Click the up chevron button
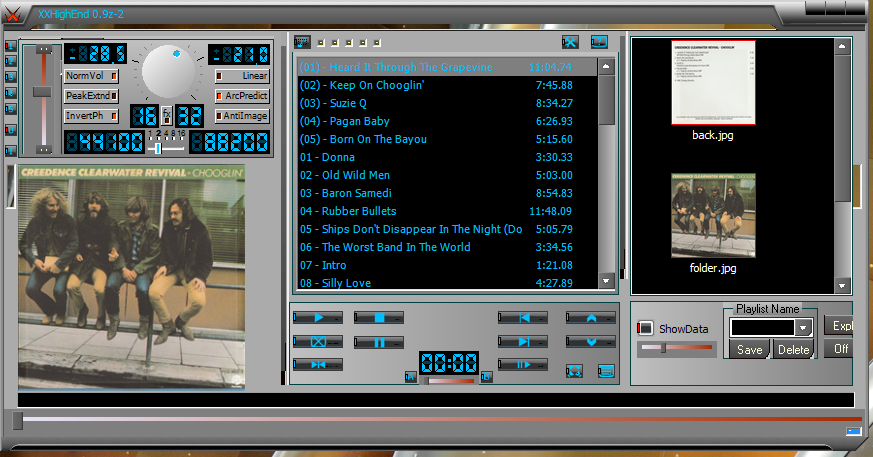Screen dimensions: 873x457 click(x=591, y=318)
